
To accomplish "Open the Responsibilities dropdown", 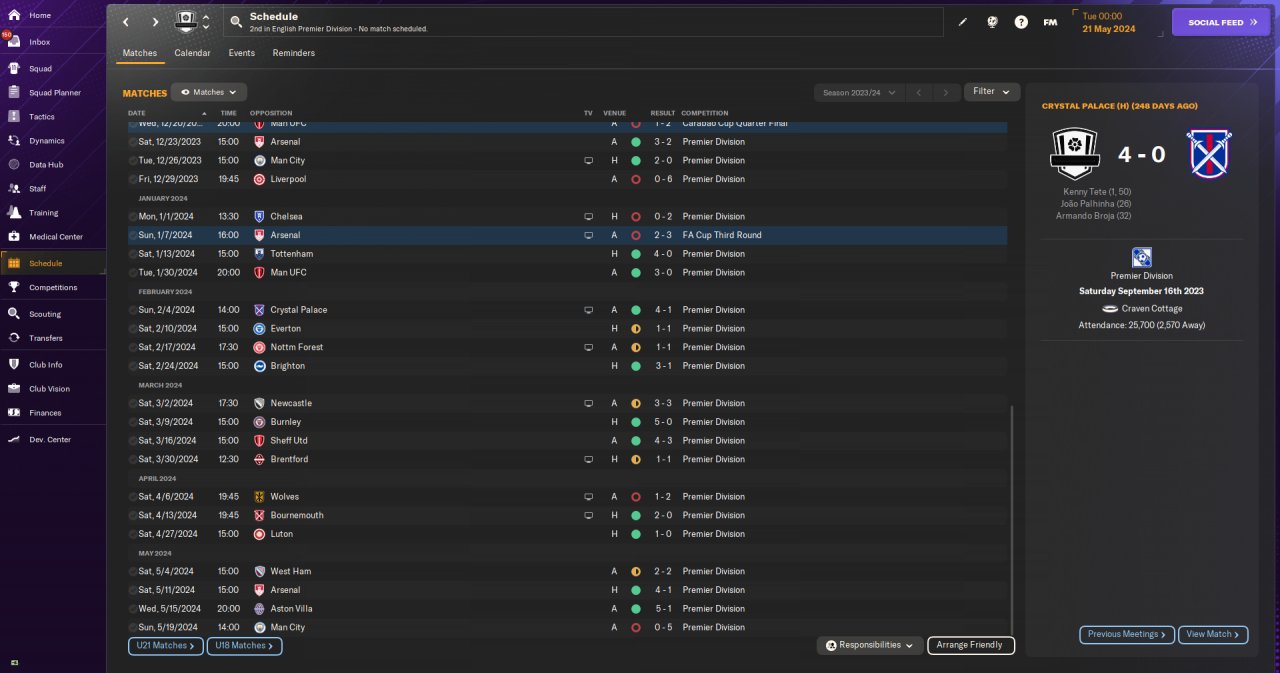I will 869,645.
